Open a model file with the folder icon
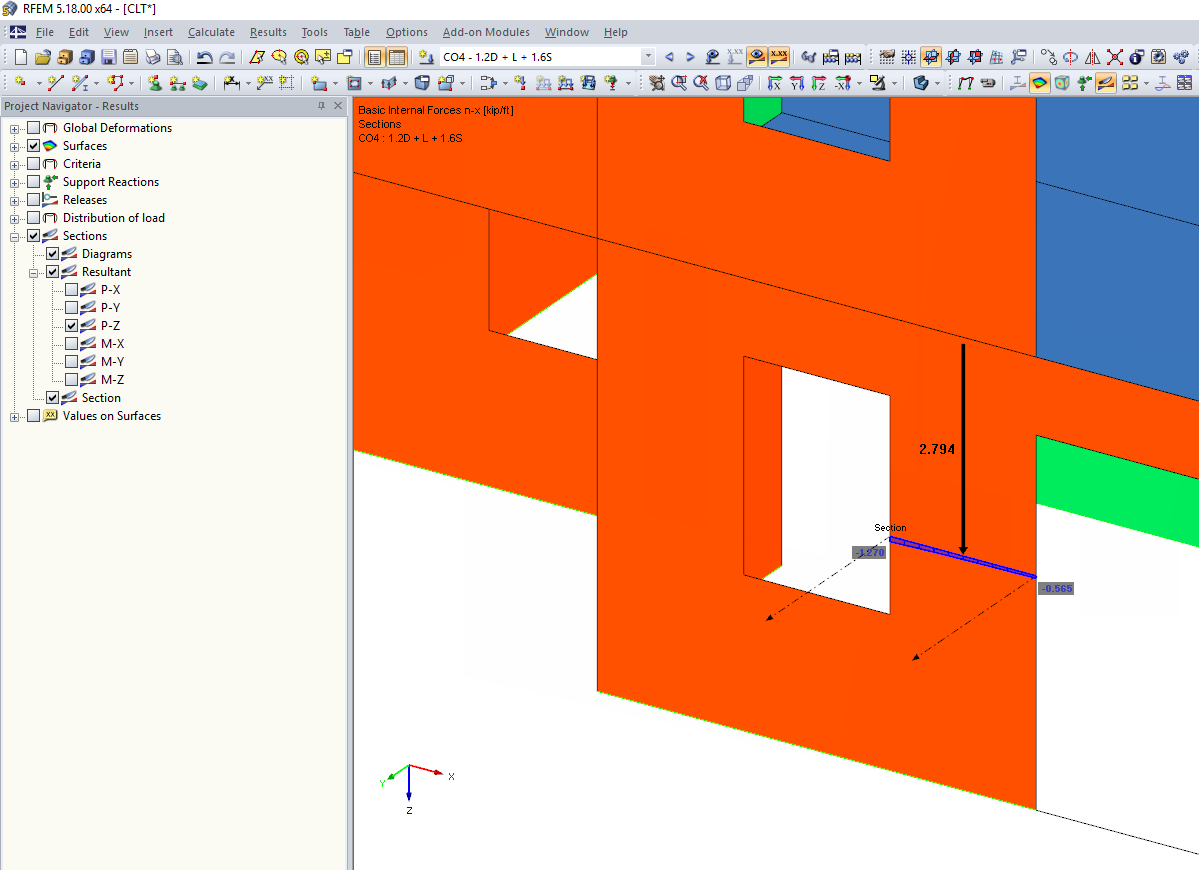This screenshot has width=1199, height=870. tap(43, 57)
